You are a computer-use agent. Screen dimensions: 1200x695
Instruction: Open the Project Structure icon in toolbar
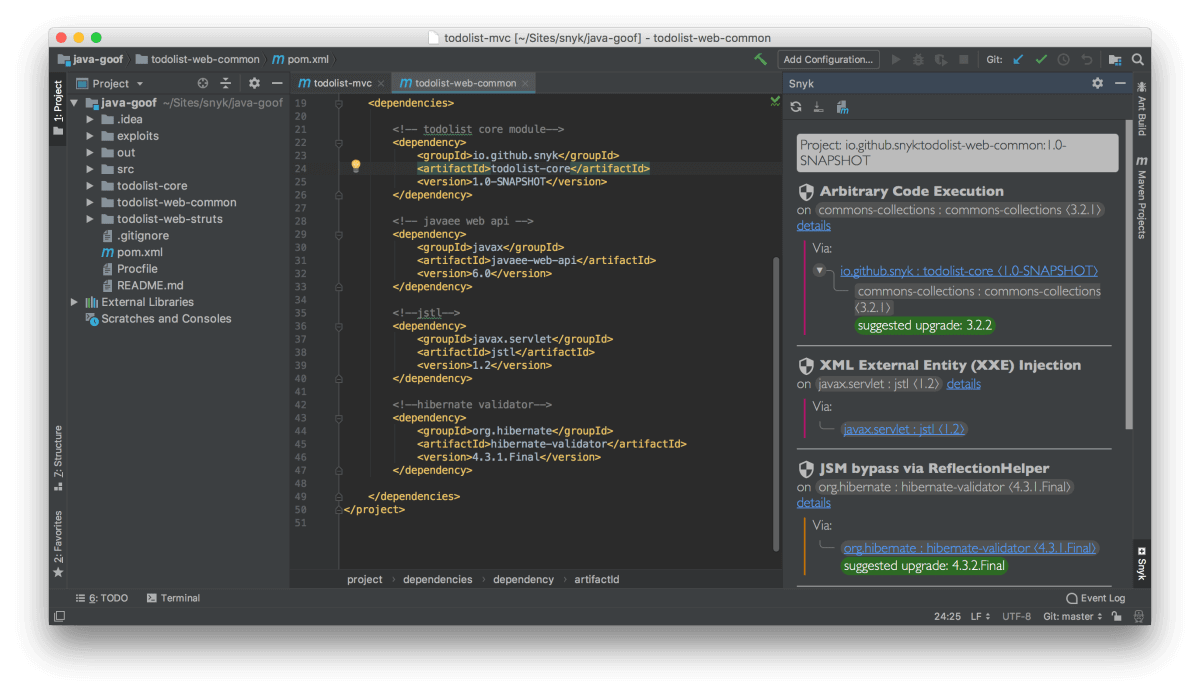click(x=1115, y=60)
